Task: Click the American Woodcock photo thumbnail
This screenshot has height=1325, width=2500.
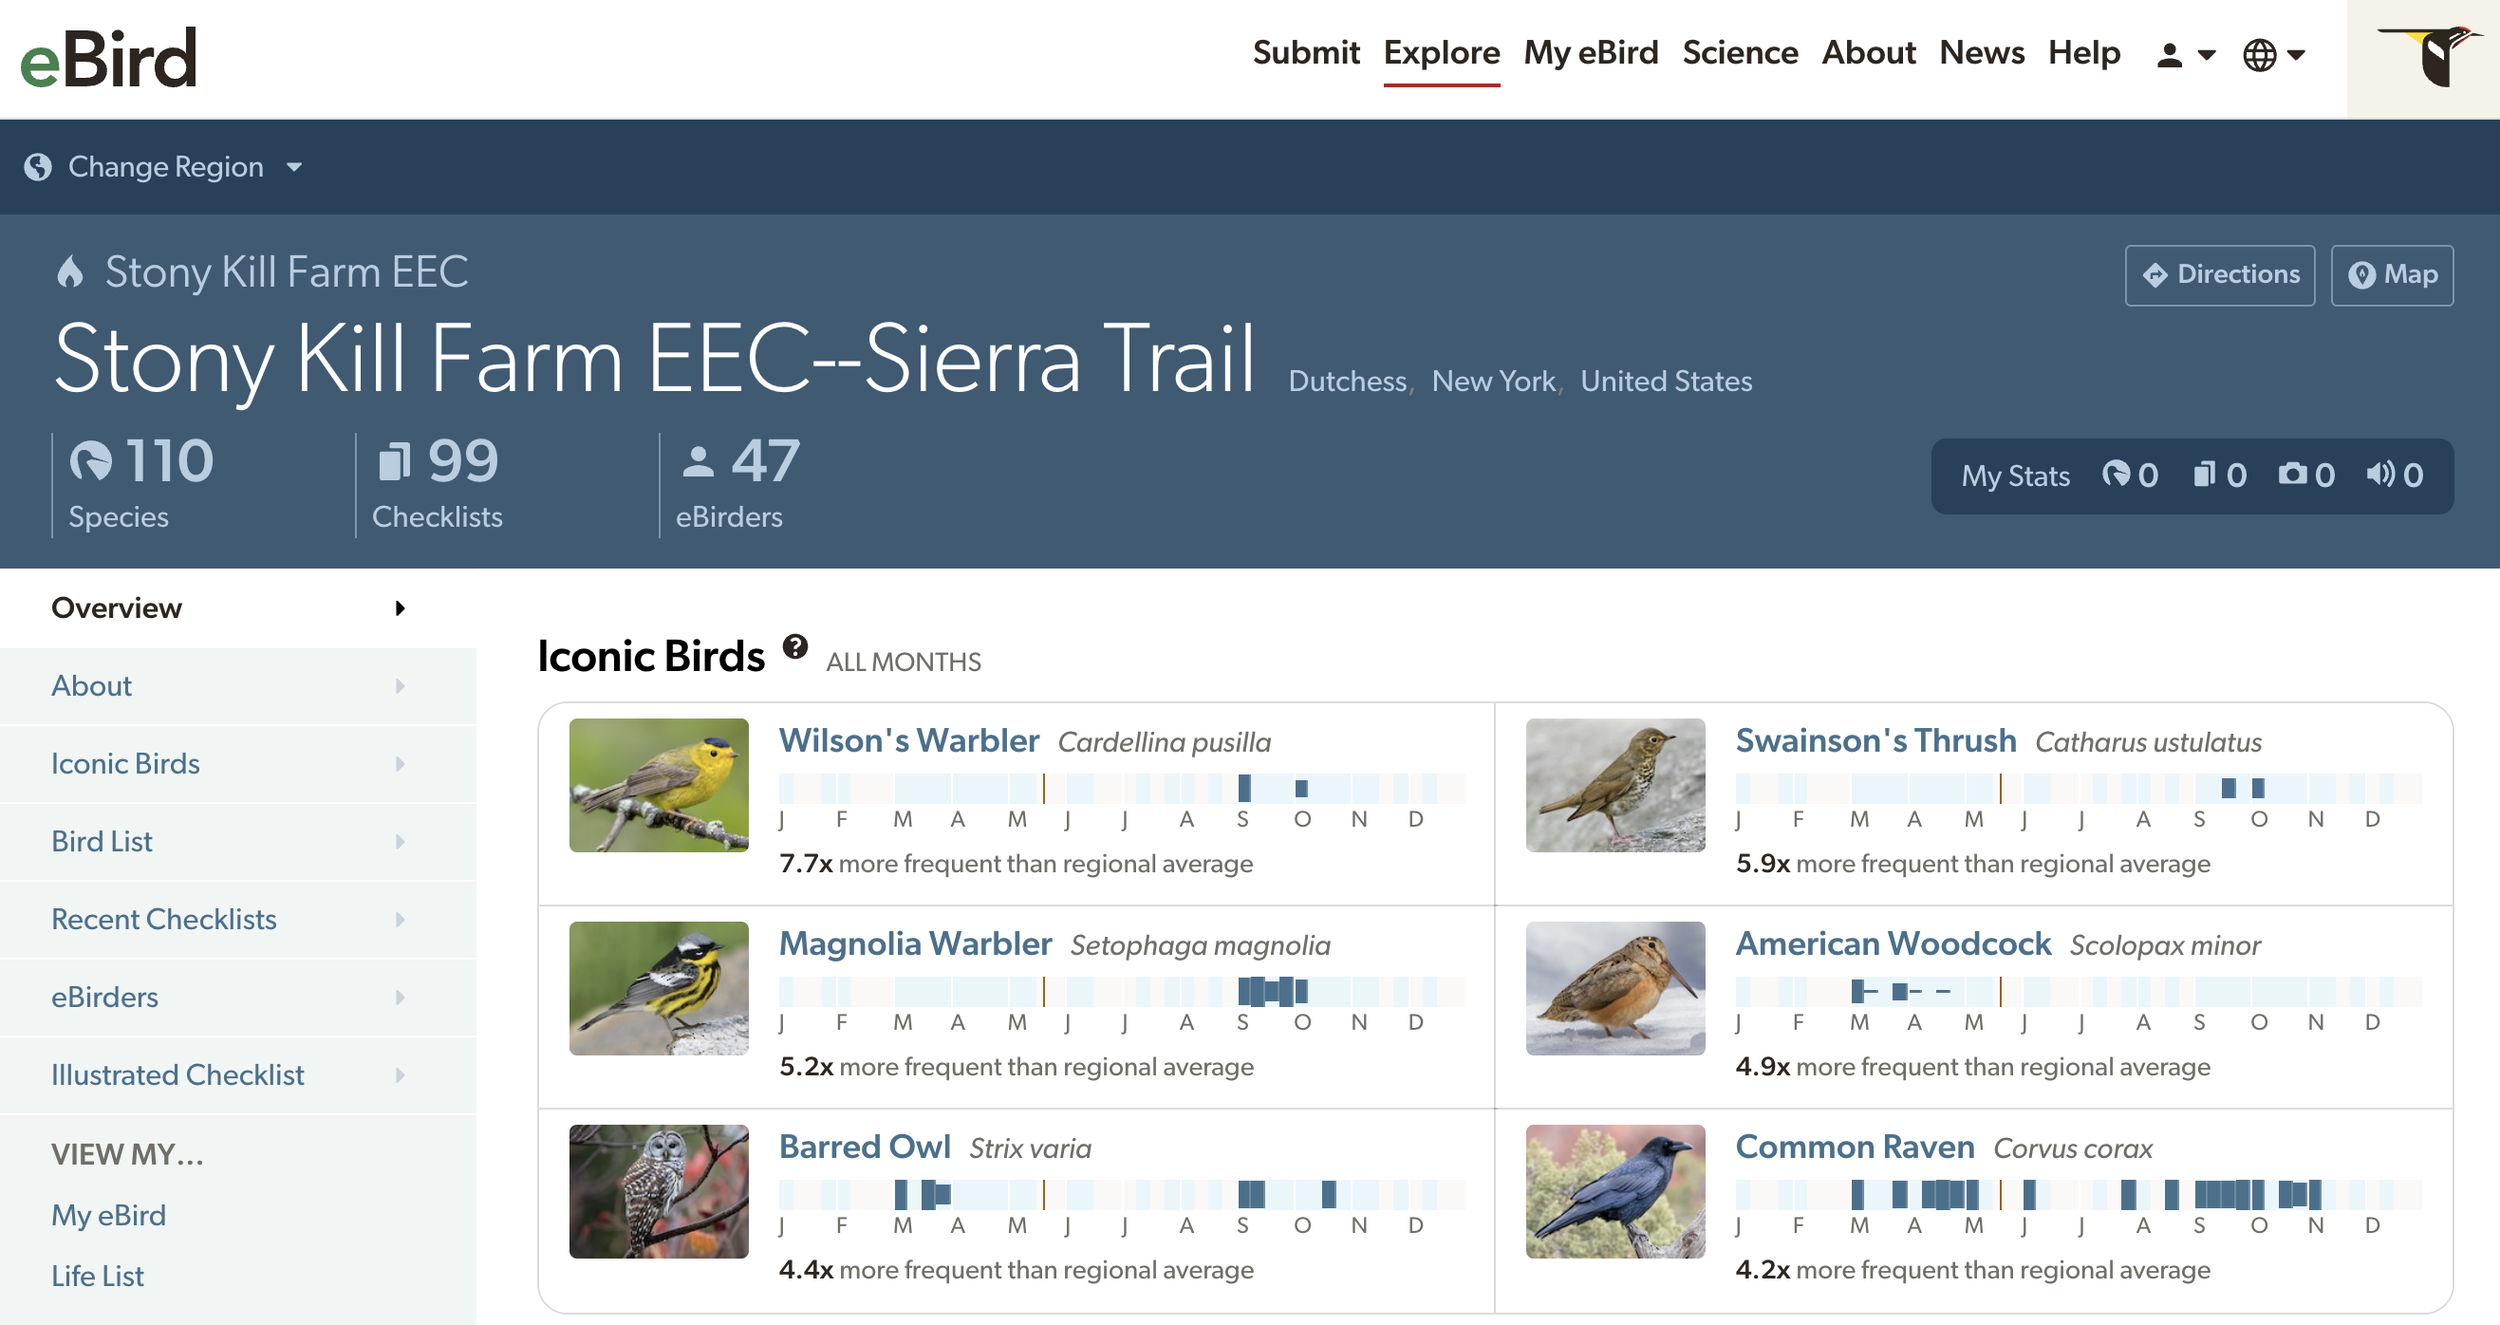Action: pyautogui.click(x=1615, y=988)
